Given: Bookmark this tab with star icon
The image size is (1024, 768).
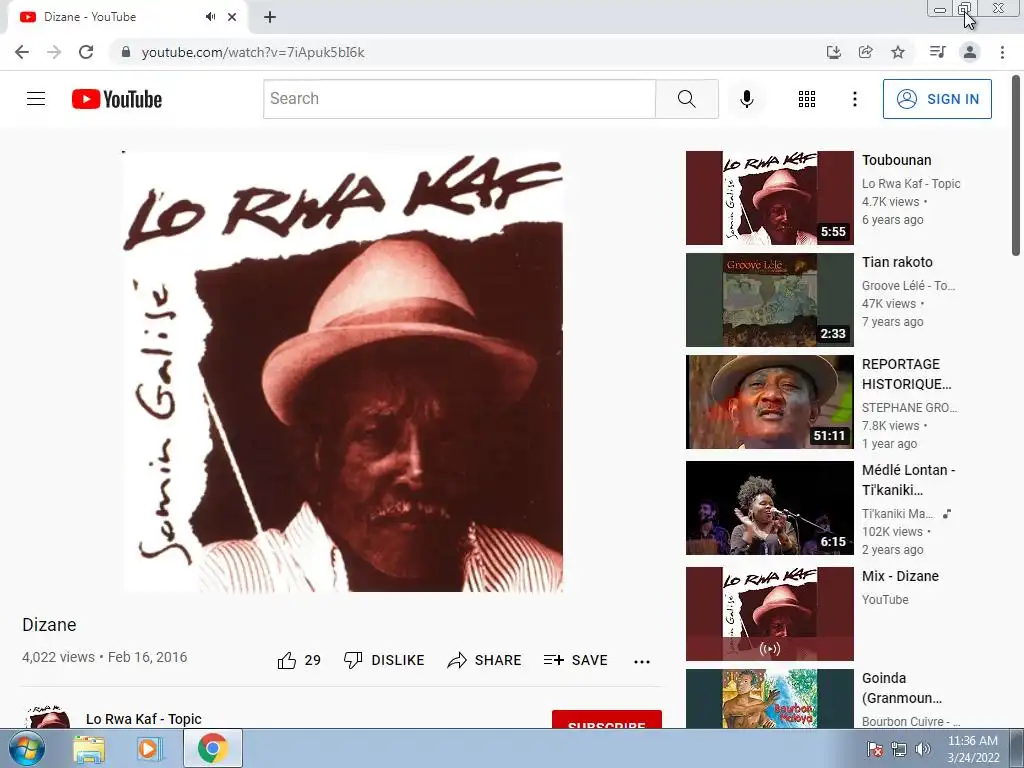Looking at the screenshot, I should click(x=898, y=52).
